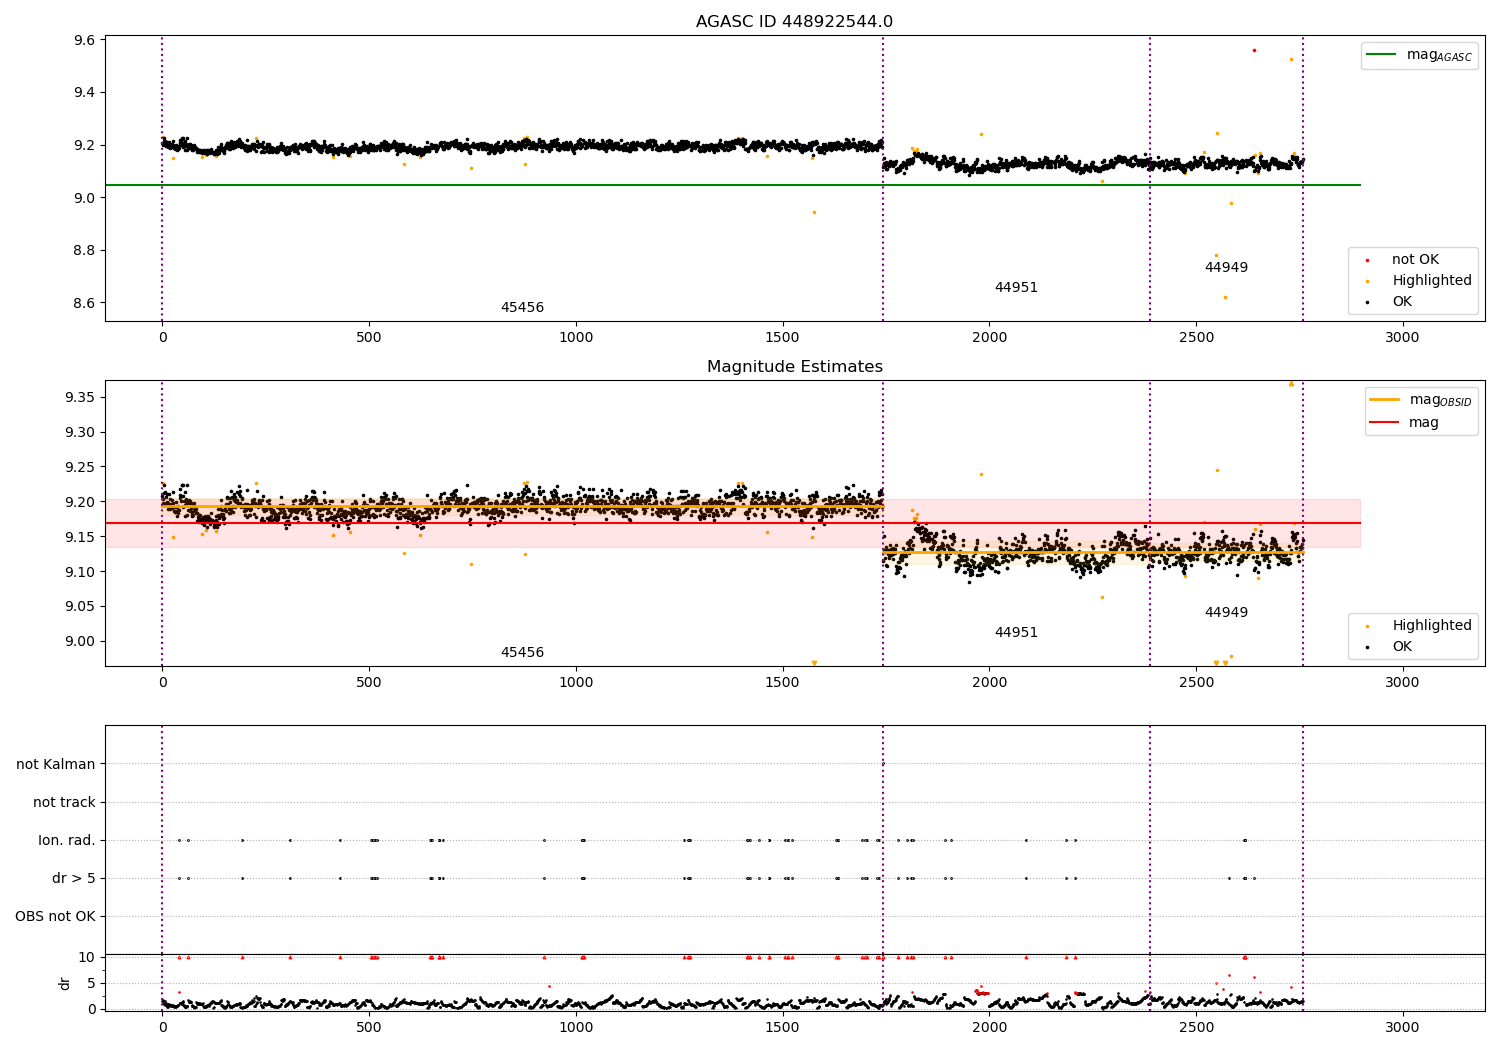Image resolution: width=1500 pixels, height=1050 pixels.
Task: Click the 2500 x-tick under the dr plot
Action: click(x=1196, y=1028)
